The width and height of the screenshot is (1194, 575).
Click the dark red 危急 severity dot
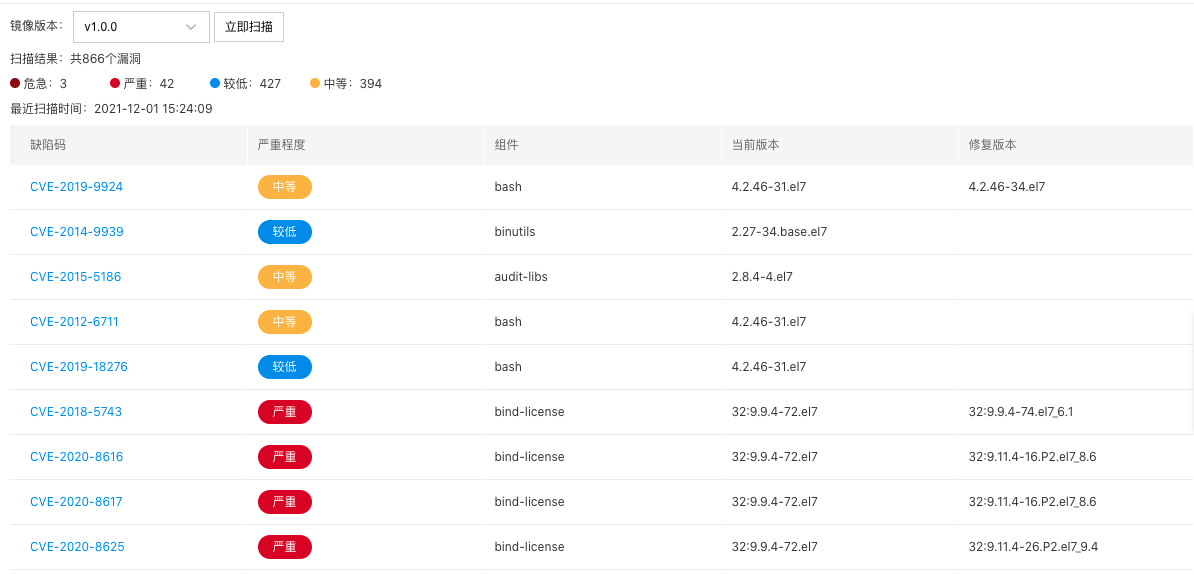coord(15,83)
